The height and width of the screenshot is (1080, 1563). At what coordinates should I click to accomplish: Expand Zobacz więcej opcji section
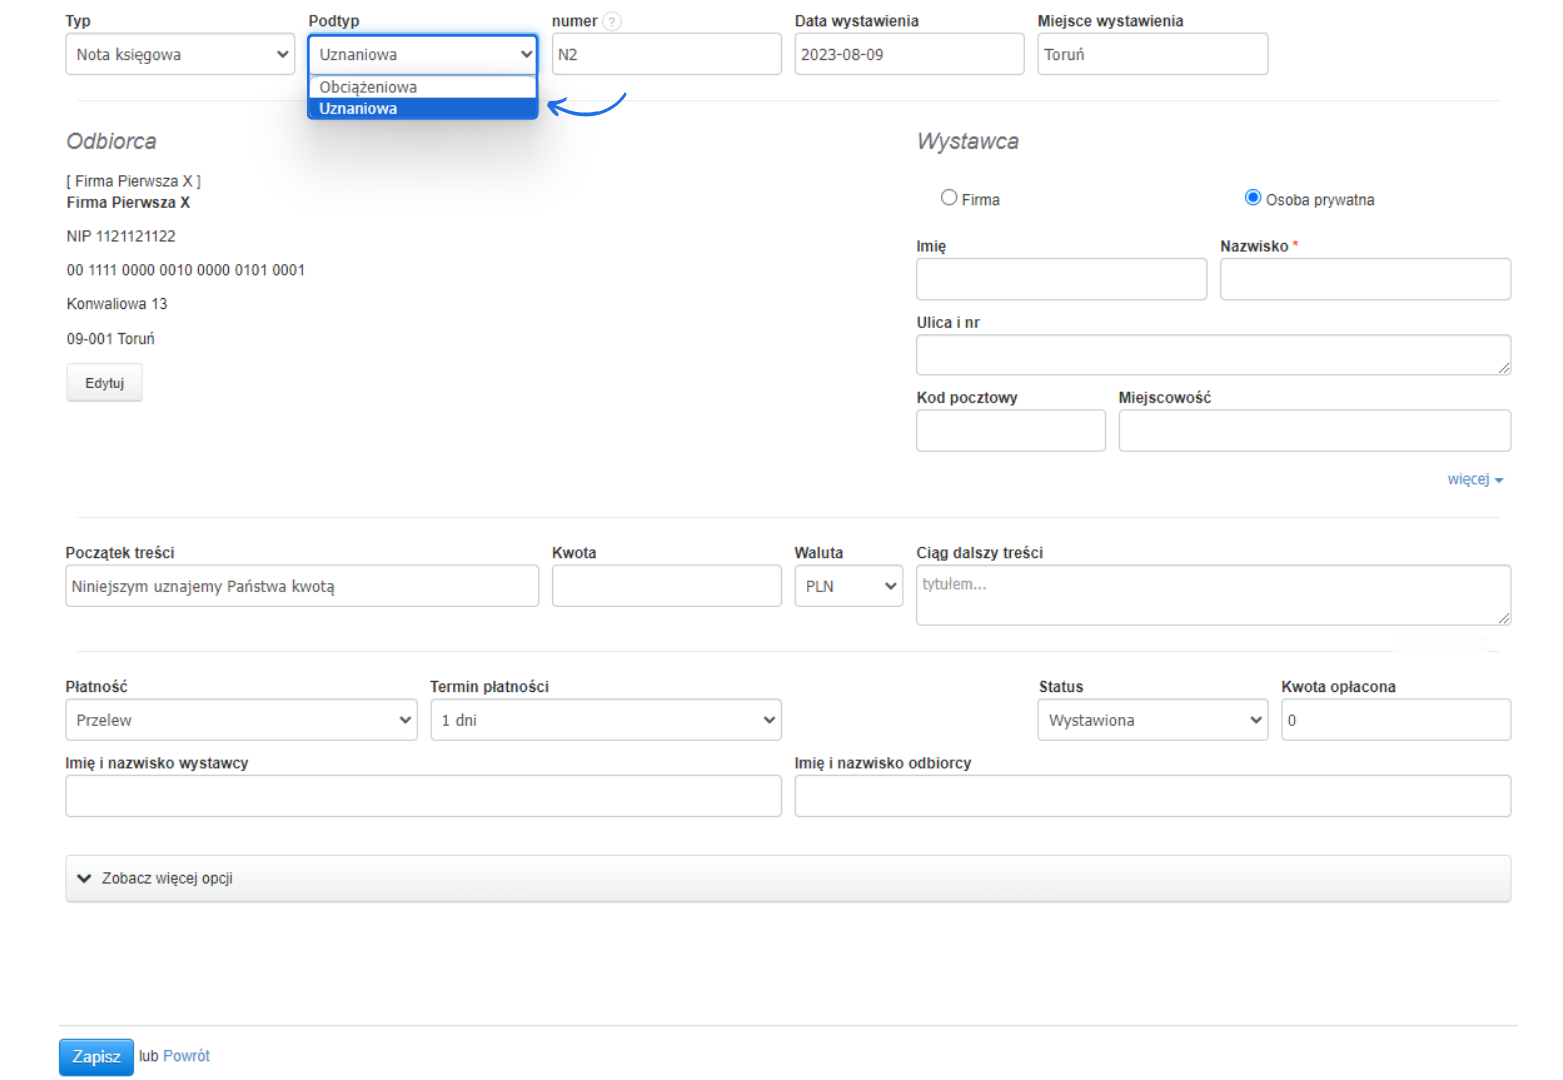click(167, 878)
